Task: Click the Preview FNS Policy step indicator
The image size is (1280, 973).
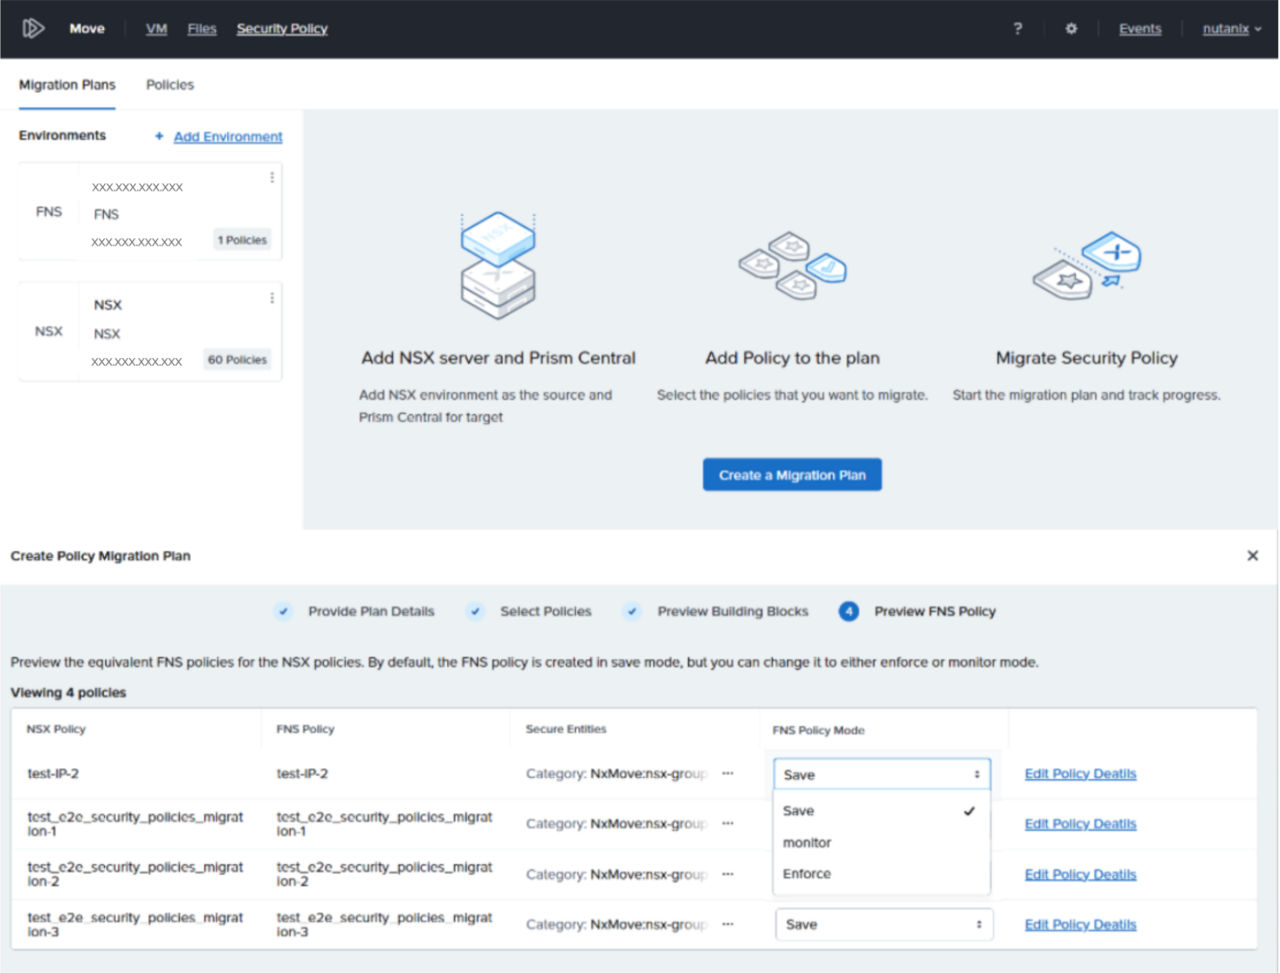Action: point(848,611)
